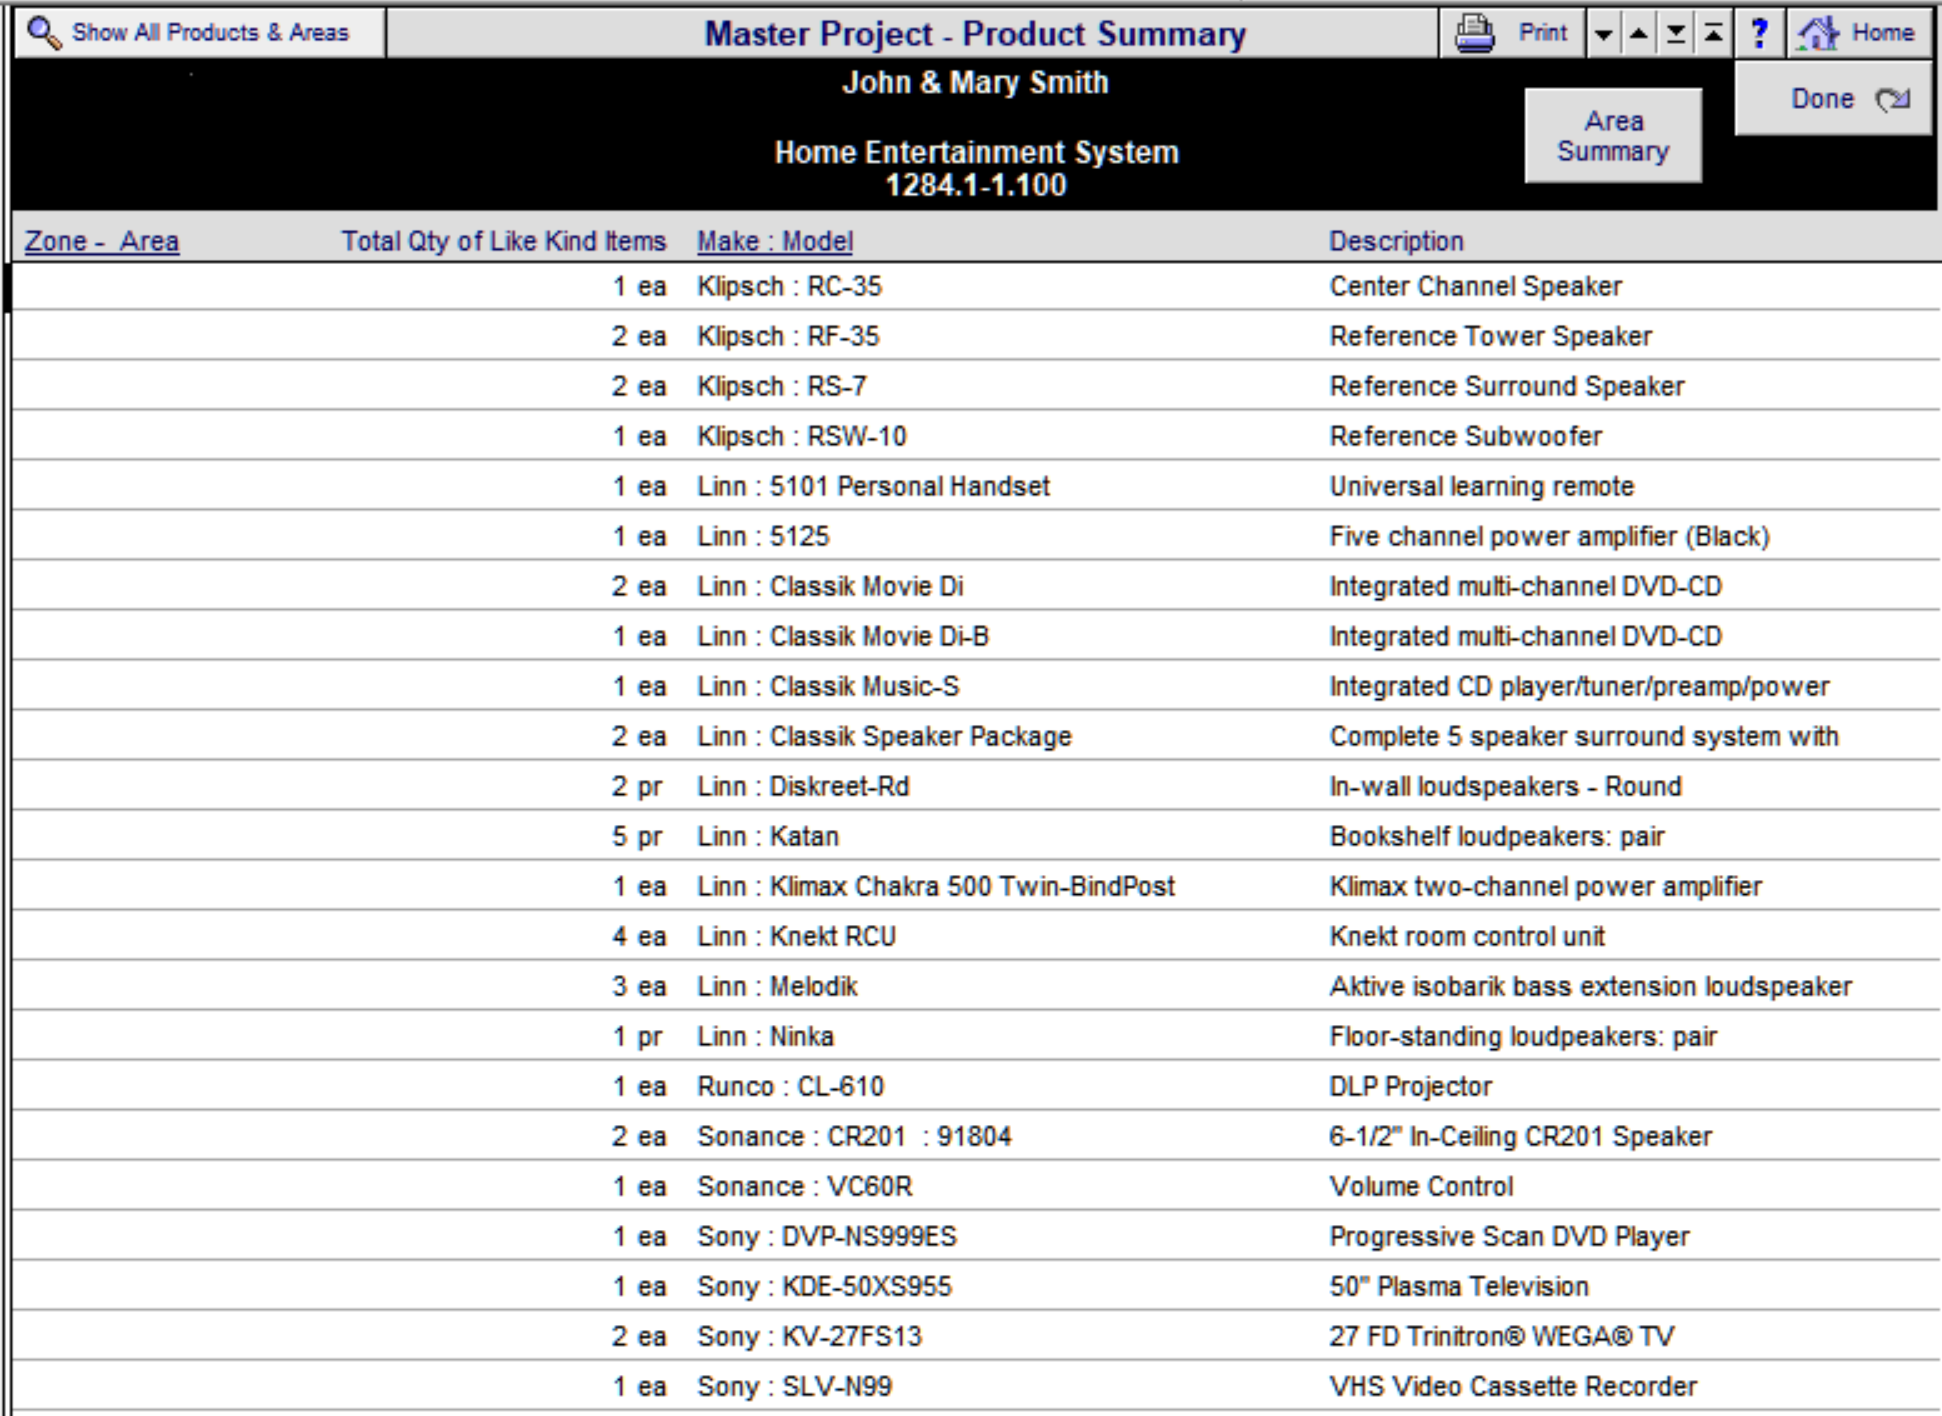The width and height of the screenshot is (1942, 1416).
Task: Click the page-up arrow in the toolbar
Action: coord(1638,34)
